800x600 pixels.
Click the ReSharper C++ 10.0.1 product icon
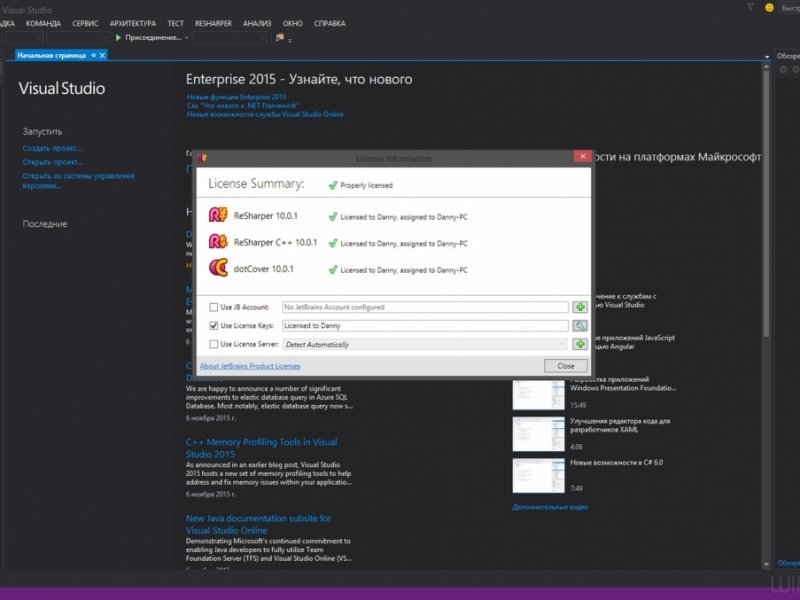tap(218, 241)
